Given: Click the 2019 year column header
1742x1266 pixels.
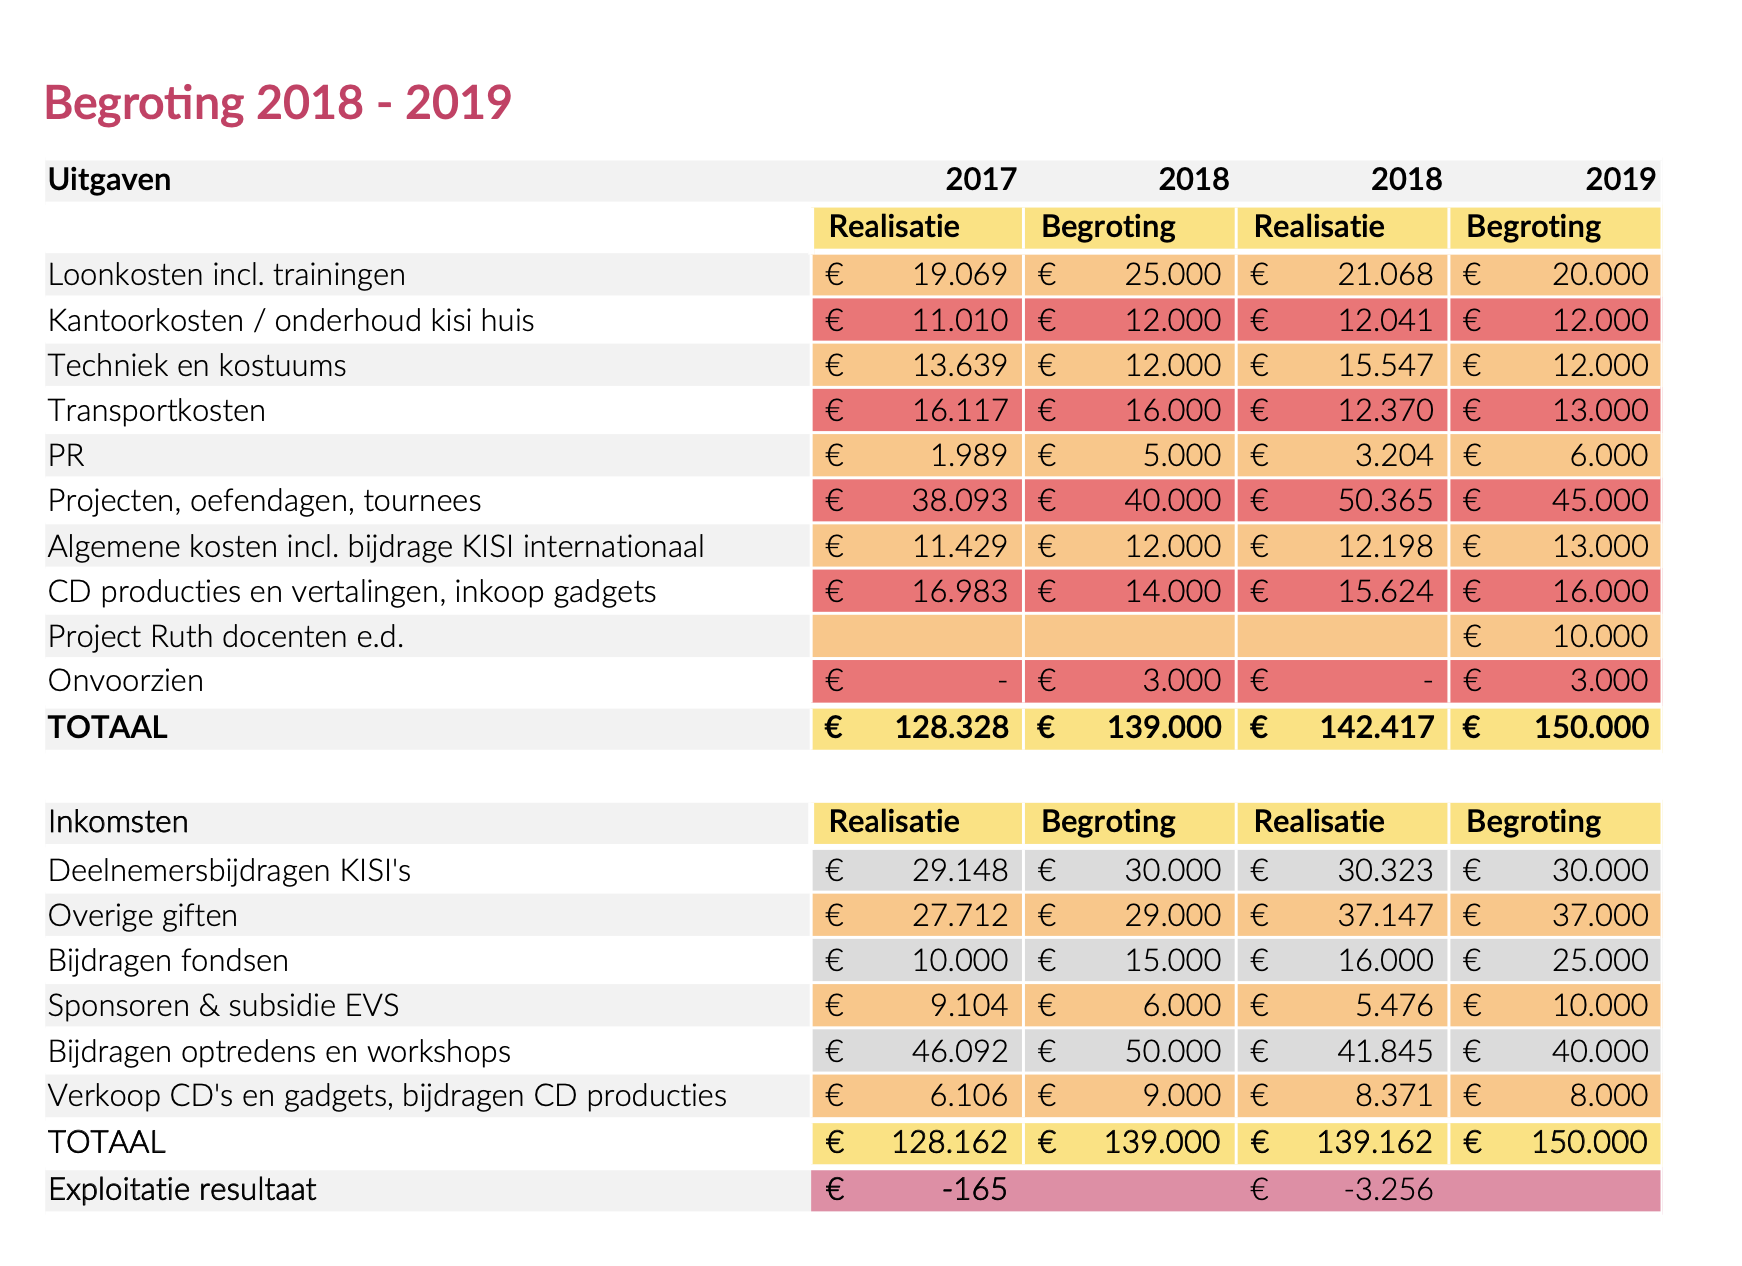Looking at the screenshot, I should click(1620, 180).
